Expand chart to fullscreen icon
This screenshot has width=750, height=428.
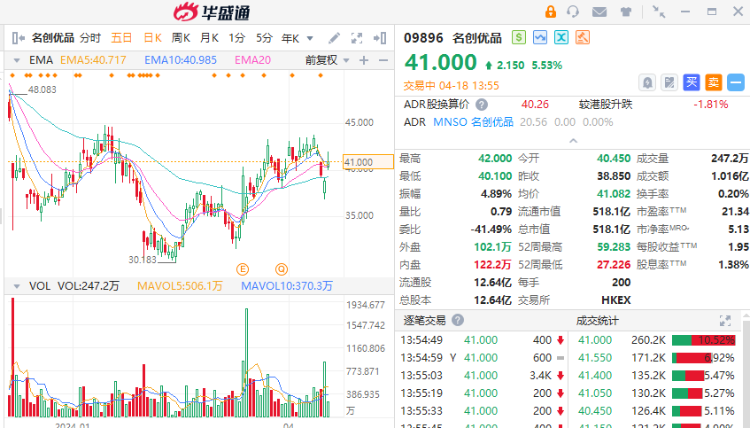[357, 38]
